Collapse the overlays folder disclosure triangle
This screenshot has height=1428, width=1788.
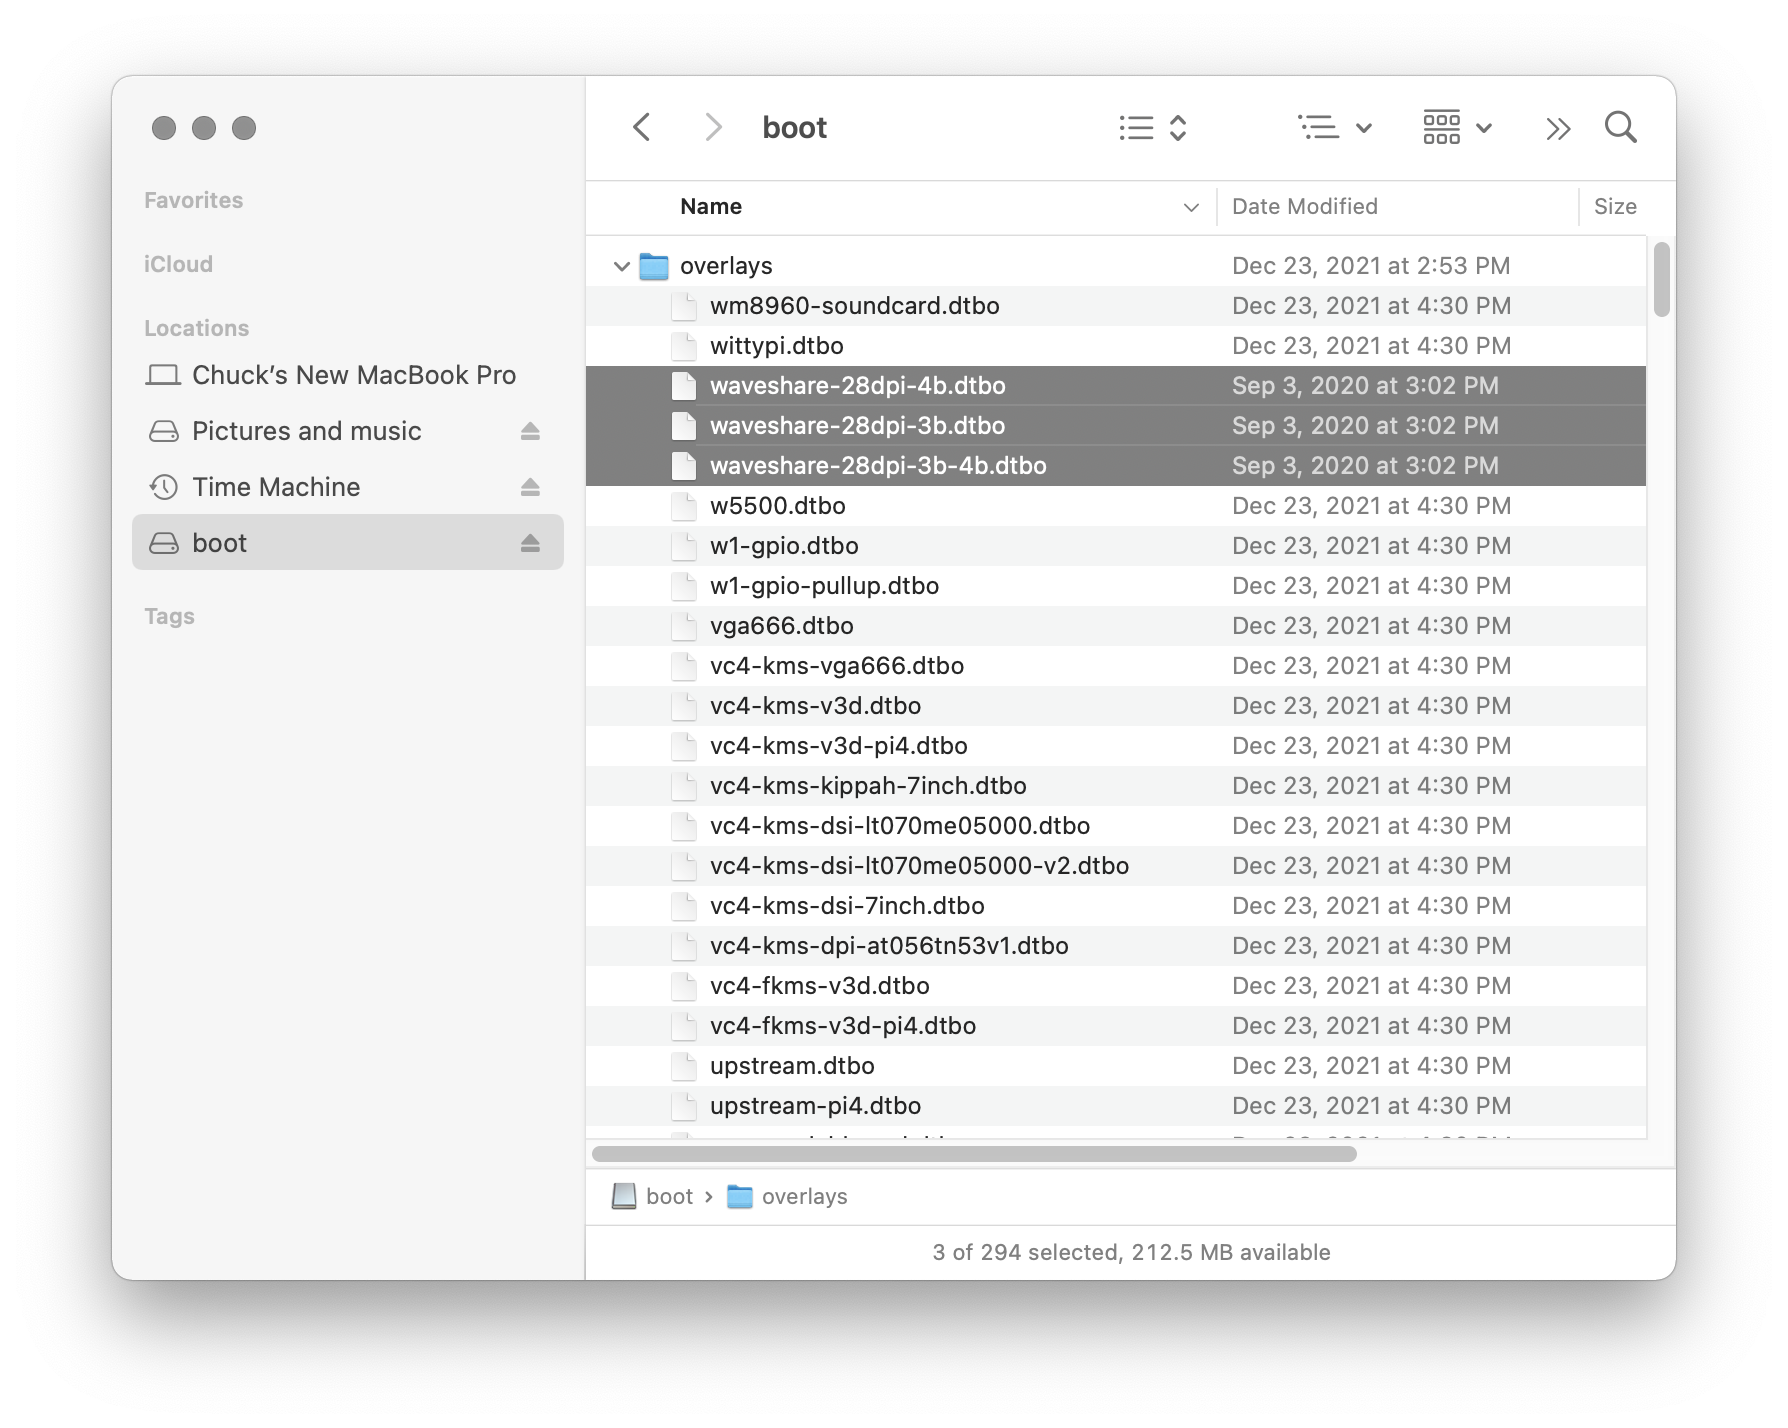(x=621, y=265)
